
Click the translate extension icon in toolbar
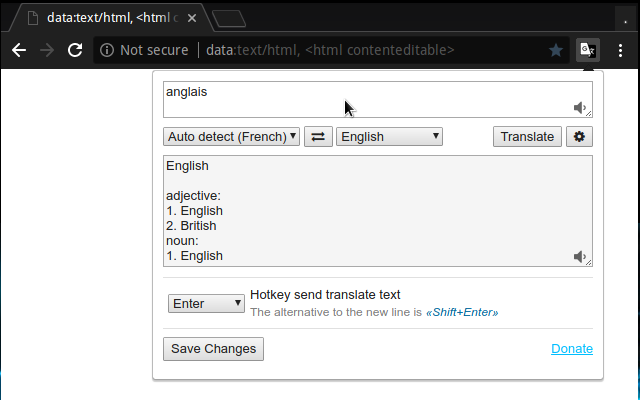[x=588, y=50]
